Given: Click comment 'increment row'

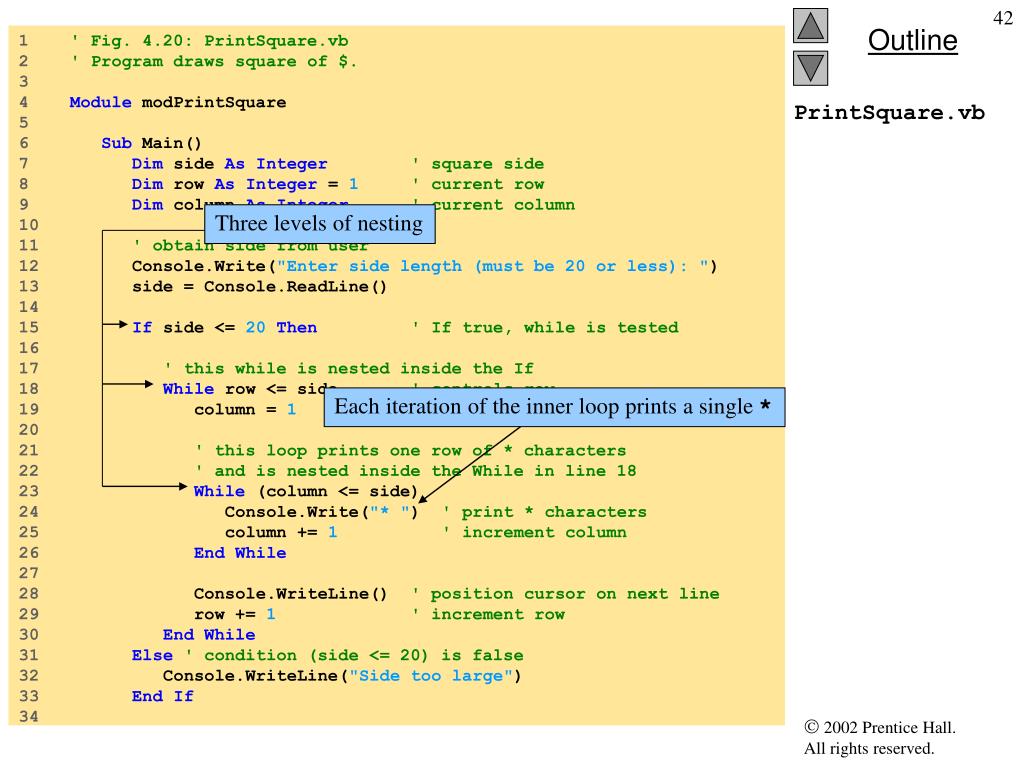Looking at the screenshot, I should click(489, 614).
